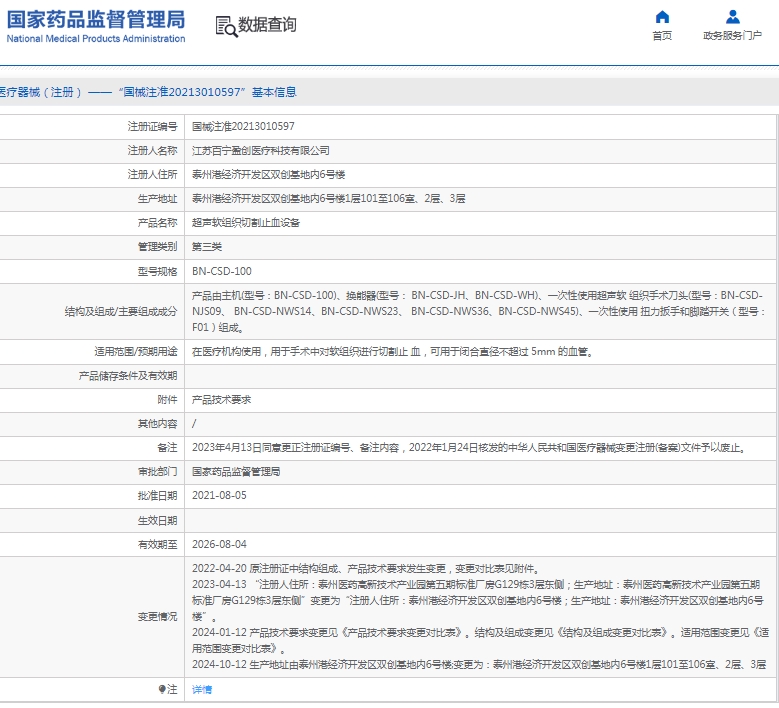Click expiry date 2026-08-04
Image resolution: width=779 pixels, height=708 pixels.
pos(219,545)
